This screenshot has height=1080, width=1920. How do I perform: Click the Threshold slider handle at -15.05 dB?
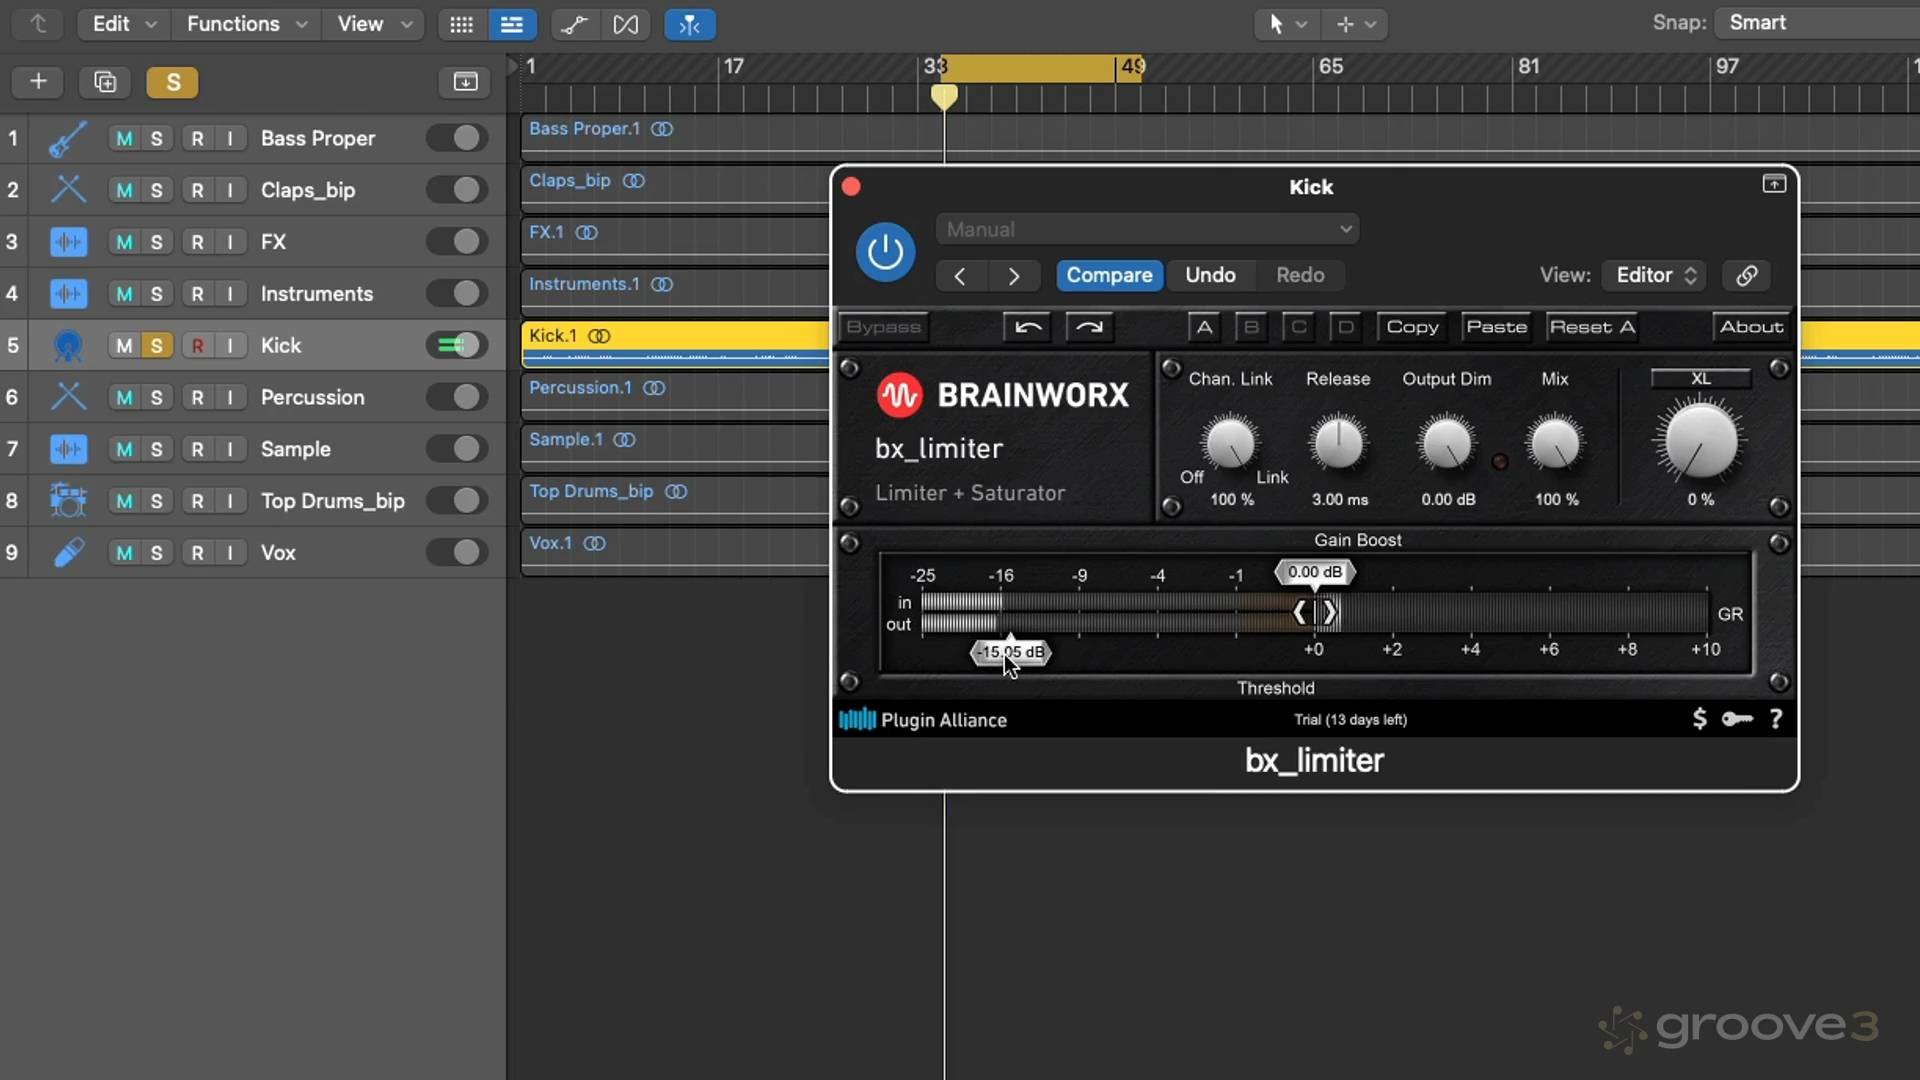(1010, 652)
